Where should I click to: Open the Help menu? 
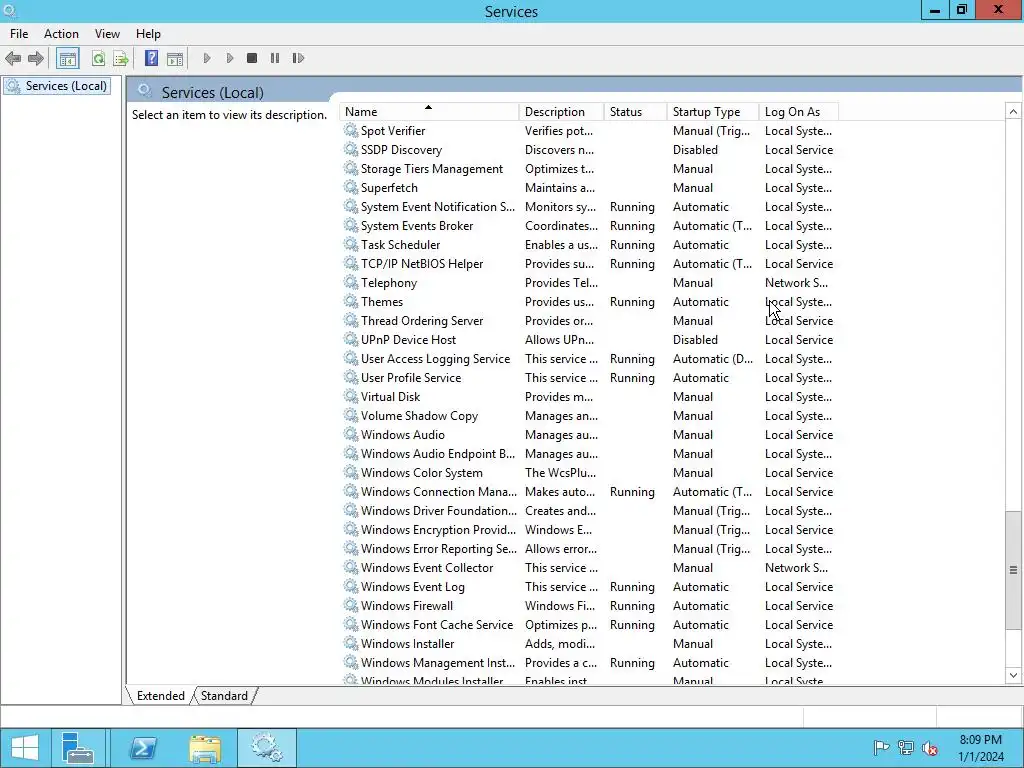click(148, 34)
